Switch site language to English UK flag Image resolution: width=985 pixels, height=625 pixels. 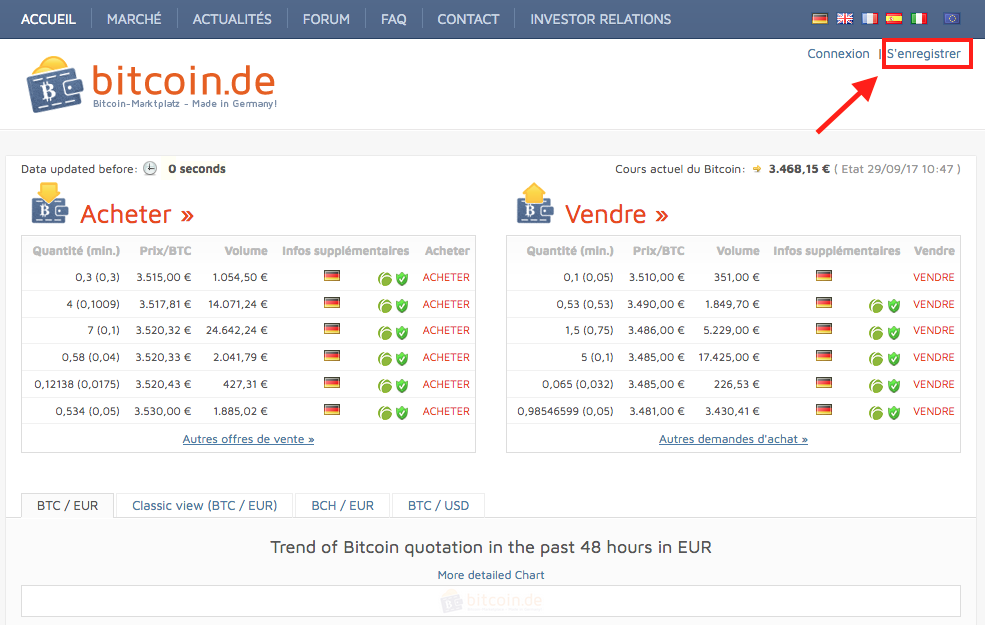[x=845, y=19]
